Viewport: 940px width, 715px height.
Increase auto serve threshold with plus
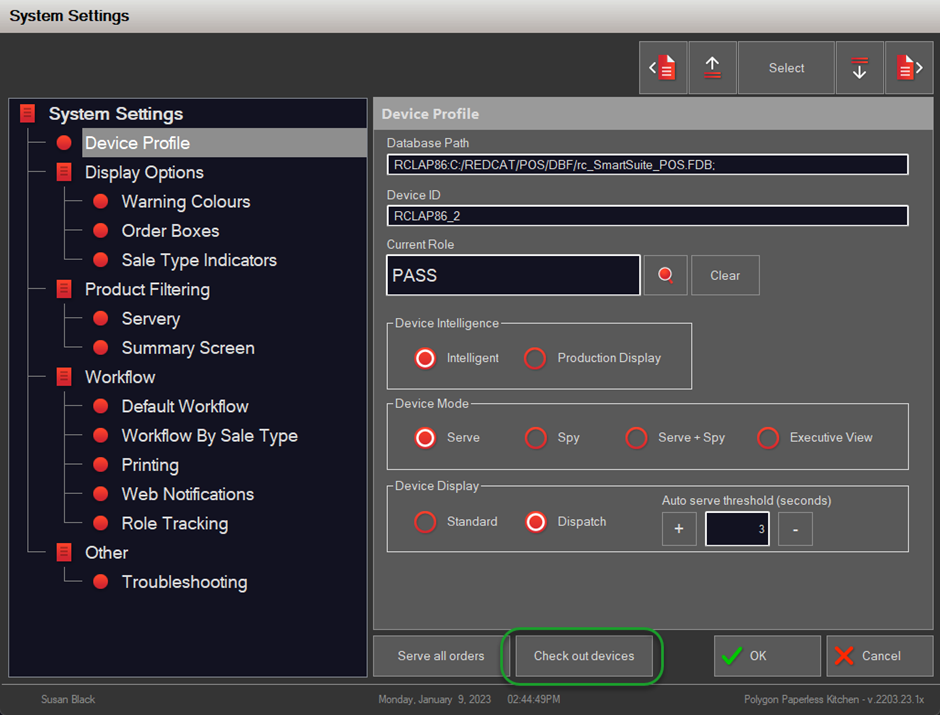click(679, 529)
